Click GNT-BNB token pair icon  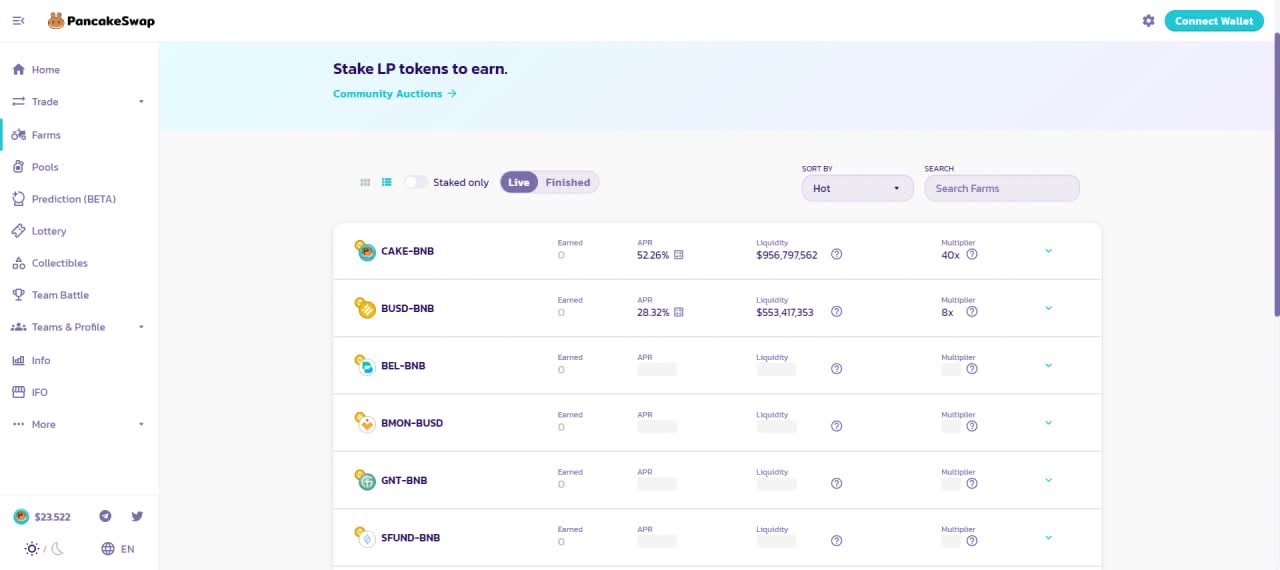pos(365,480)
